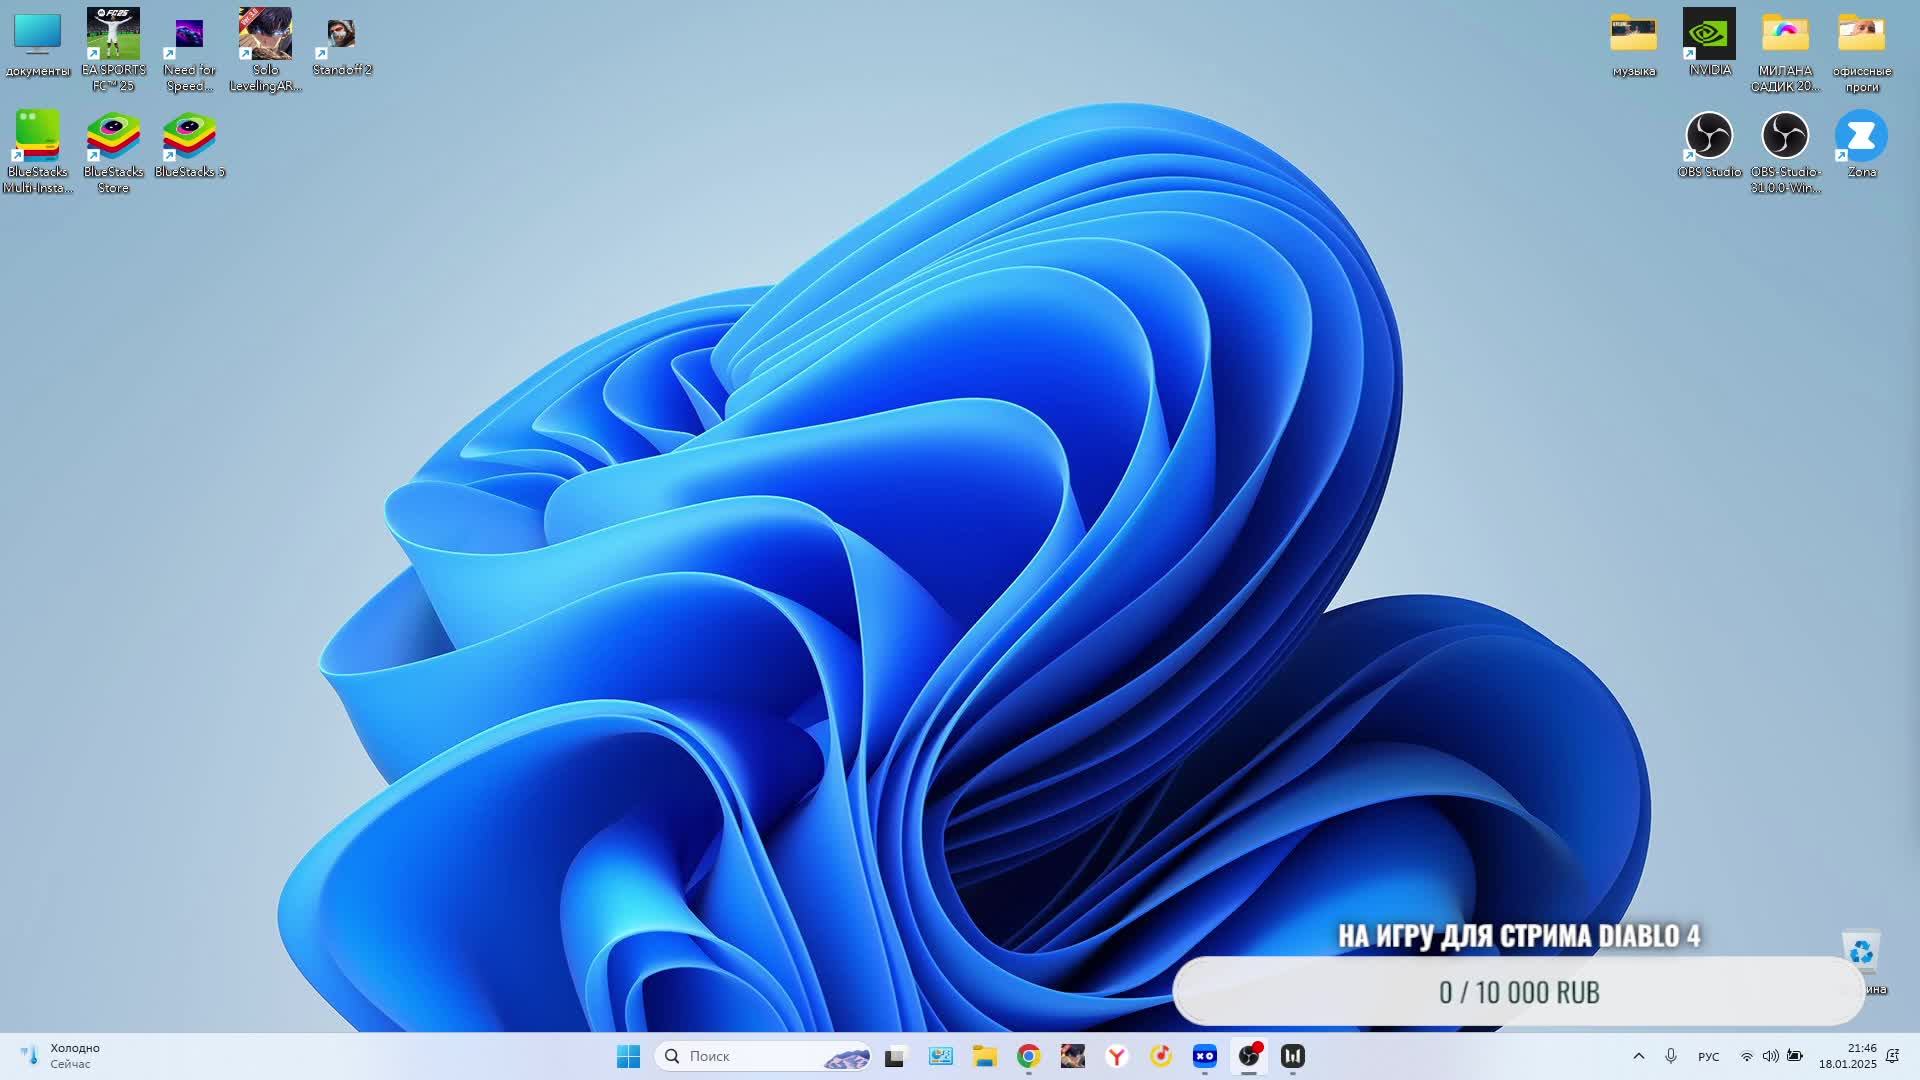This screenshot has height=1080, width=1920.
Task: Click the Поиск taskbar search box
Action: [x=763, y=1056]
